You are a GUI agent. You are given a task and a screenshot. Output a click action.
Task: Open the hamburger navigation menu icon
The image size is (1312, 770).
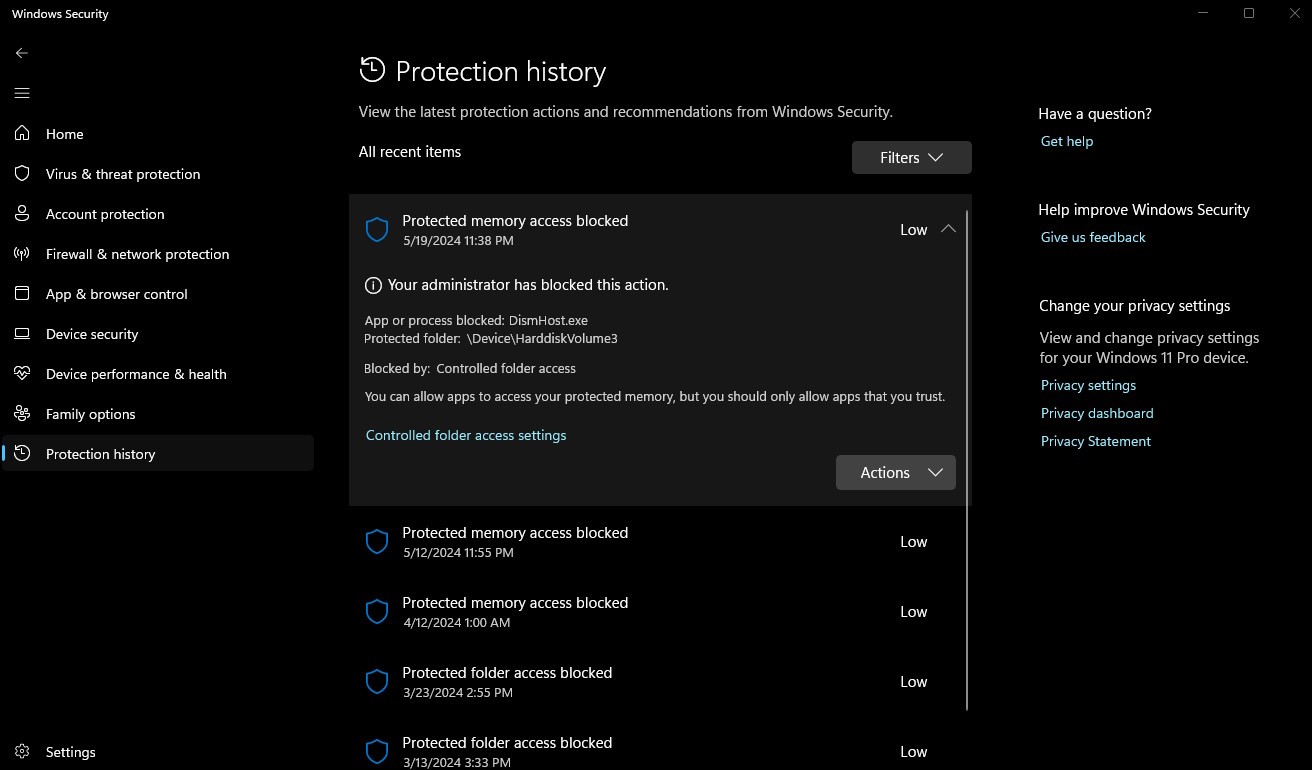[22, 93]
